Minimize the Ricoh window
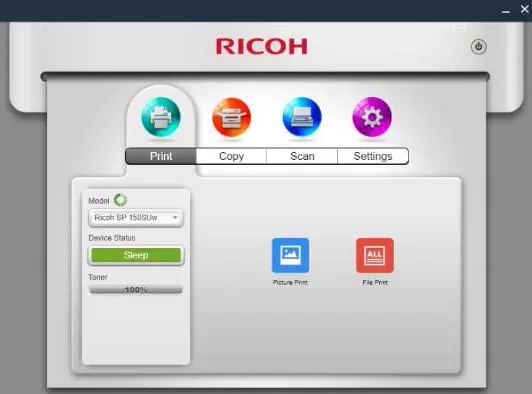Screen dimensions: 532x394 (506, 11)
